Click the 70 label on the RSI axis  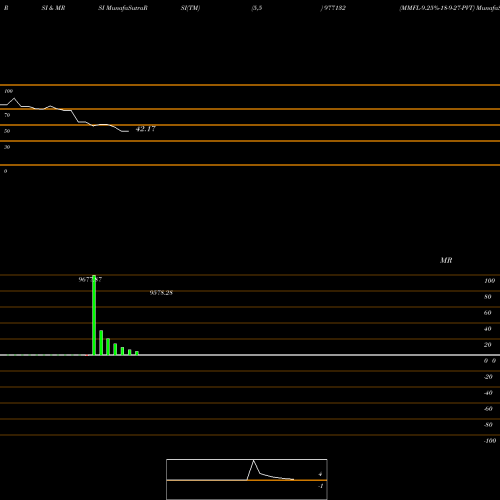(7, 115)
